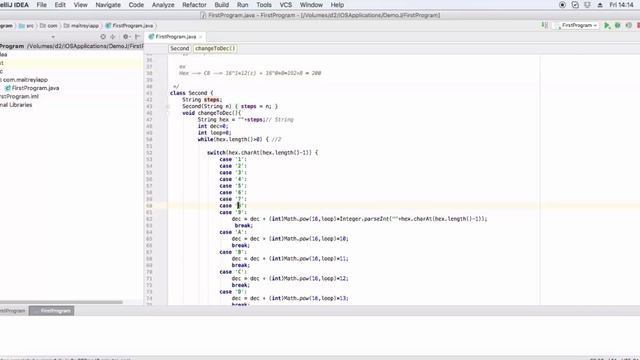
Task: Click the eject icon in macOS menu bar
Action: click(x=600, y=5)
